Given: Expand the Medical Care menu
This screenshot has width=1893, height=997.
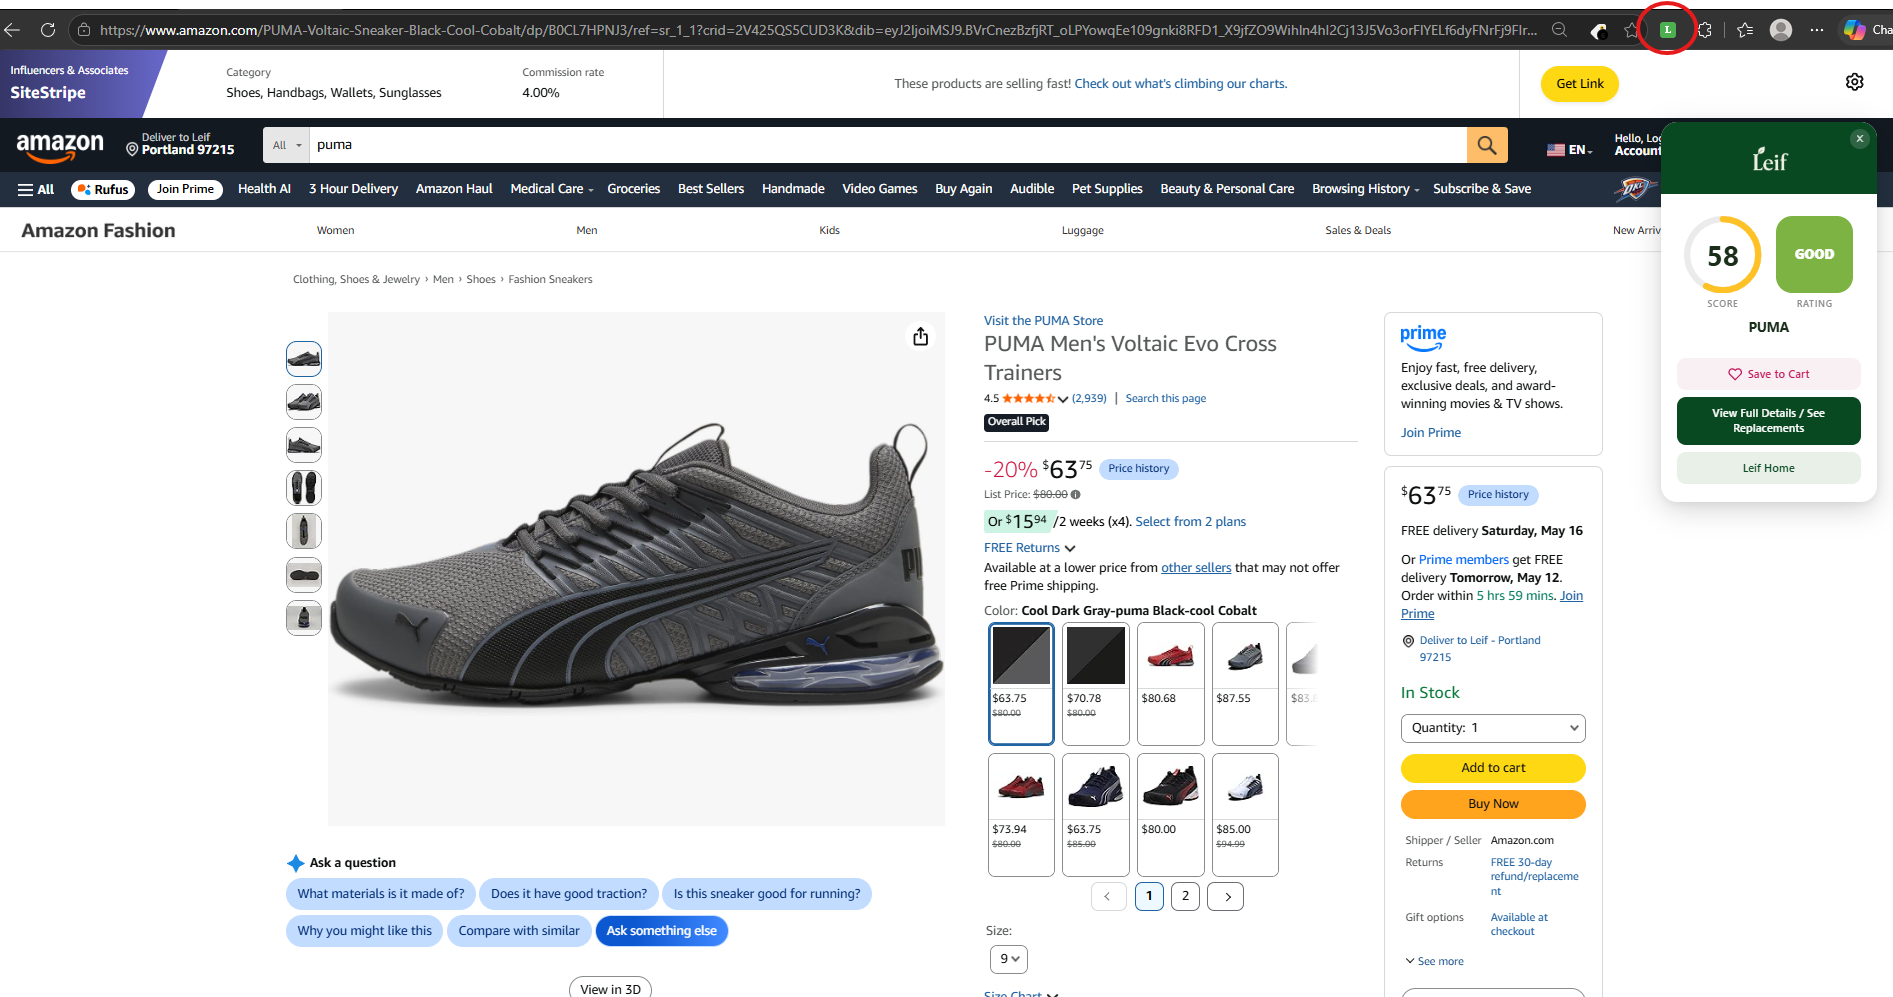Looking at the screenshot, I should pos(551,189).
